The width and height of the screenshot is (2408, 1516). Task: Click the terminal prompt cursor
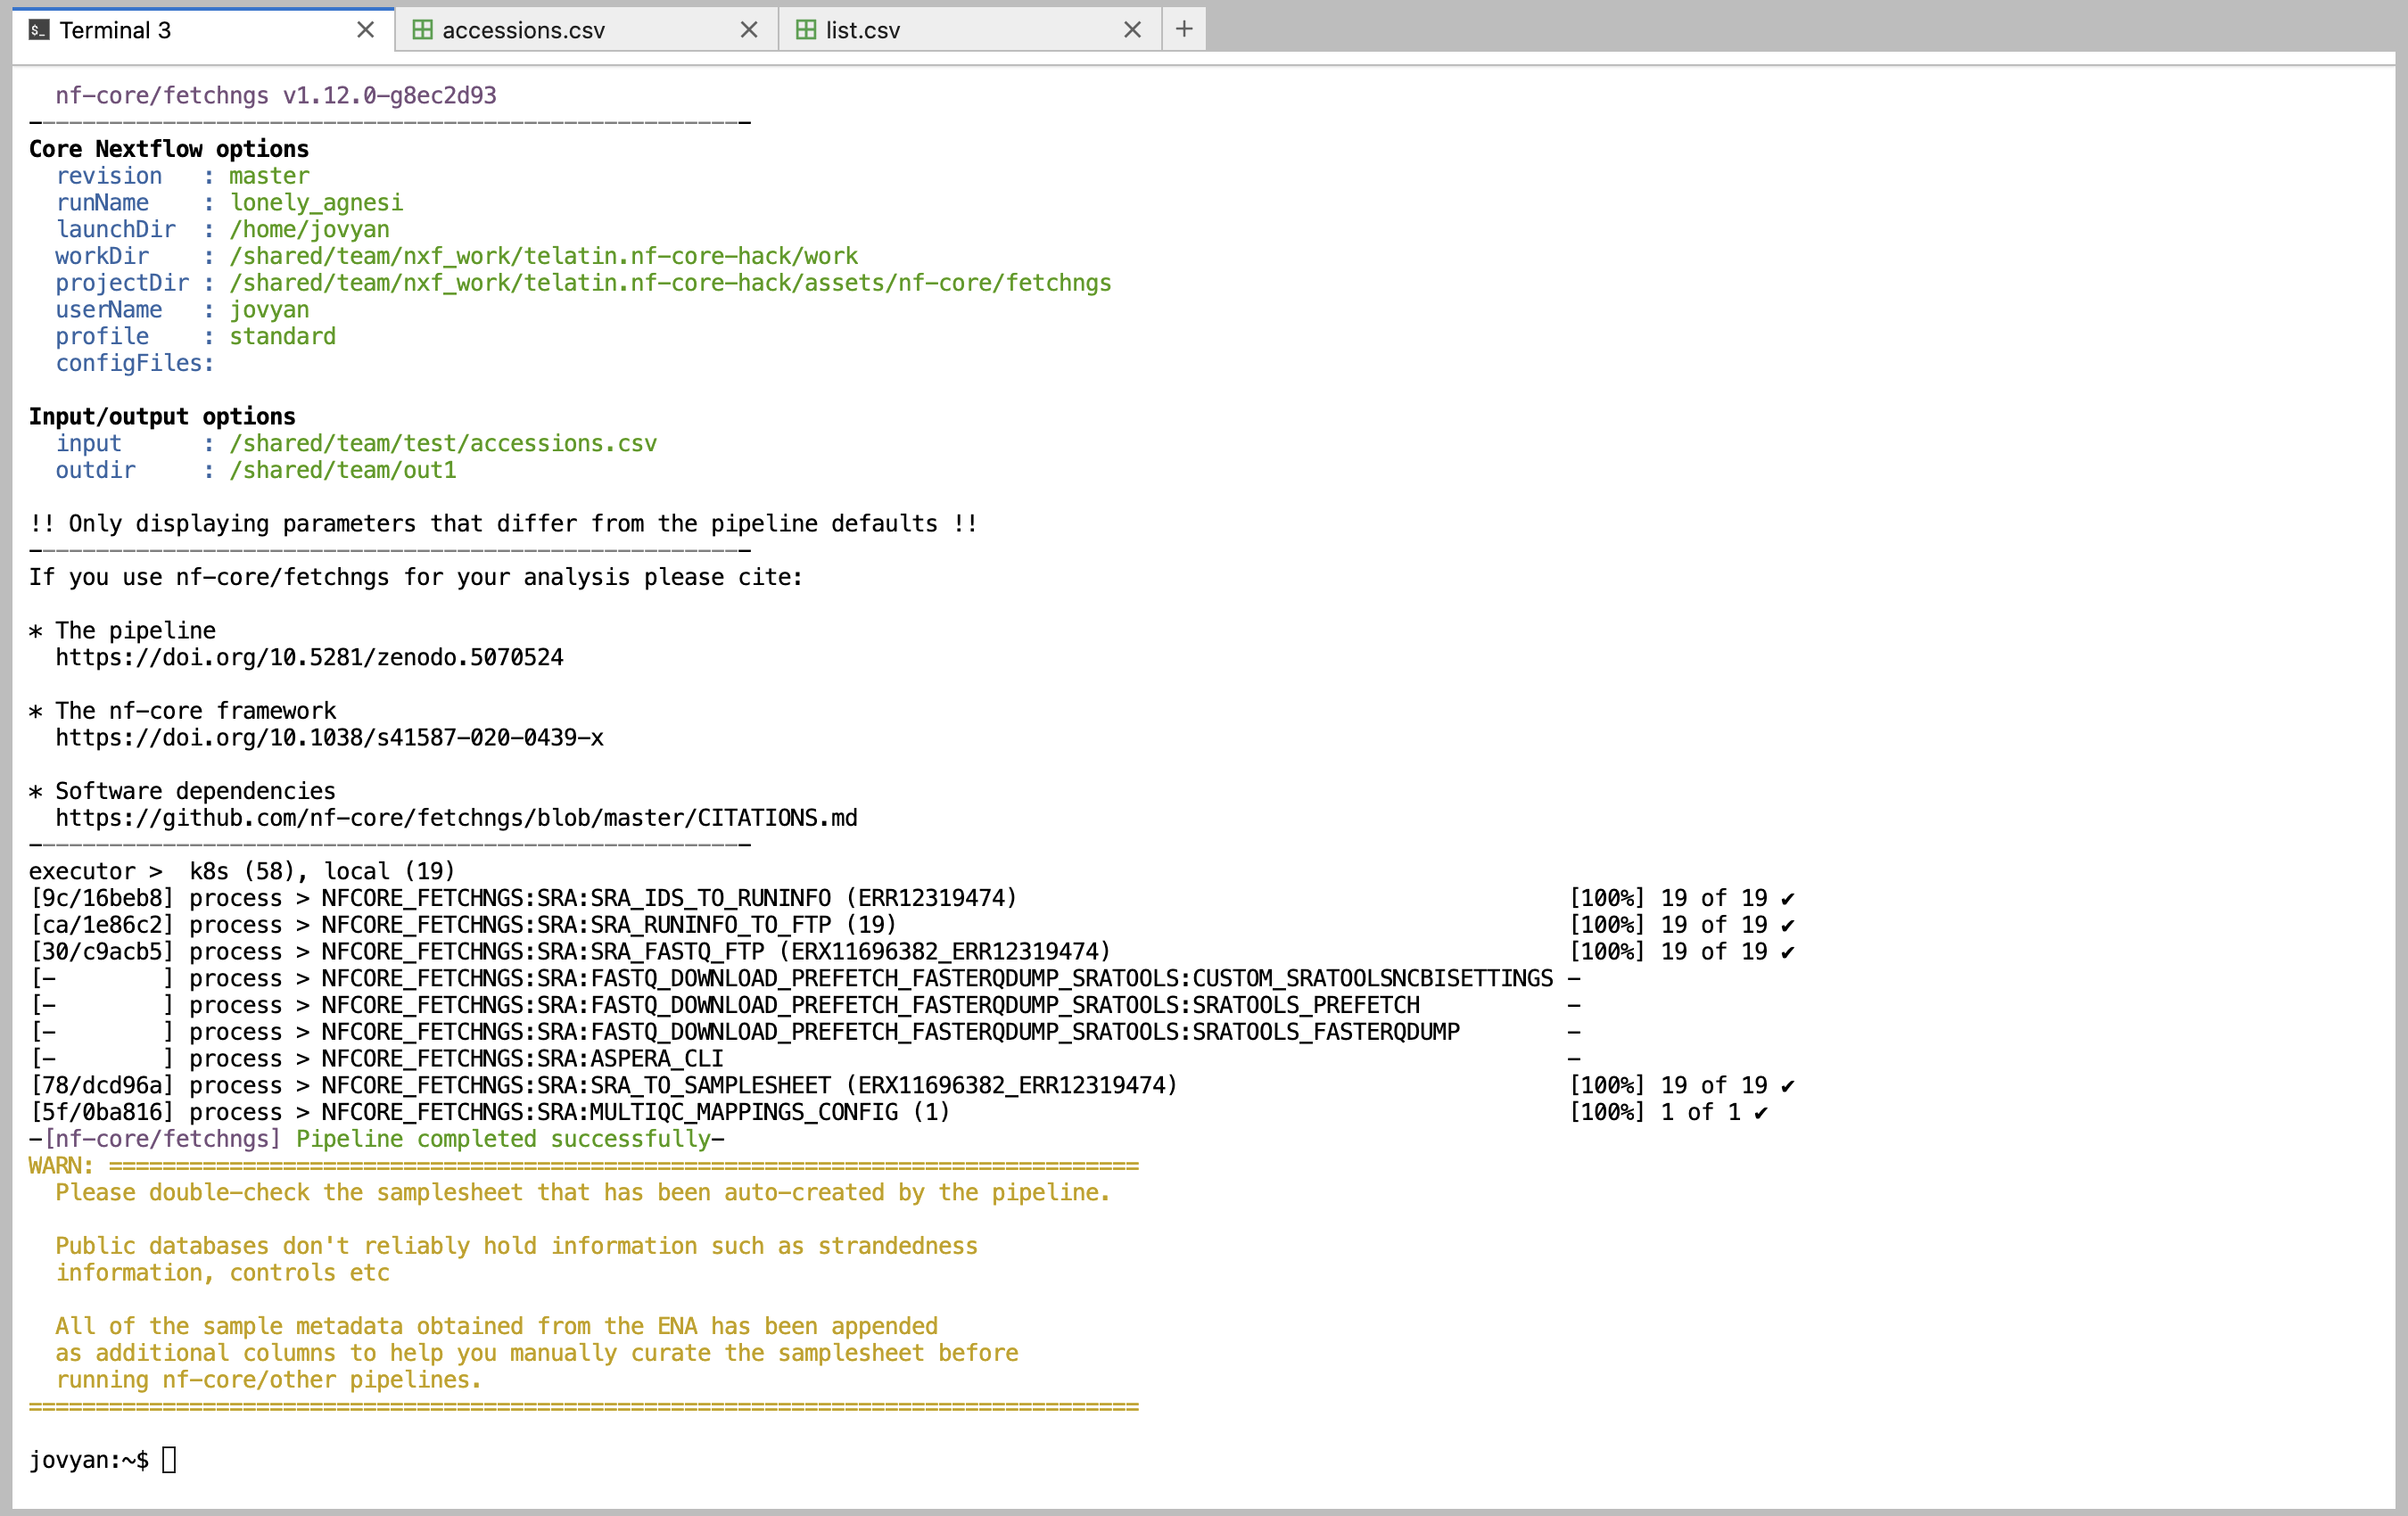pyautogui.click(x=170, y=1458)
